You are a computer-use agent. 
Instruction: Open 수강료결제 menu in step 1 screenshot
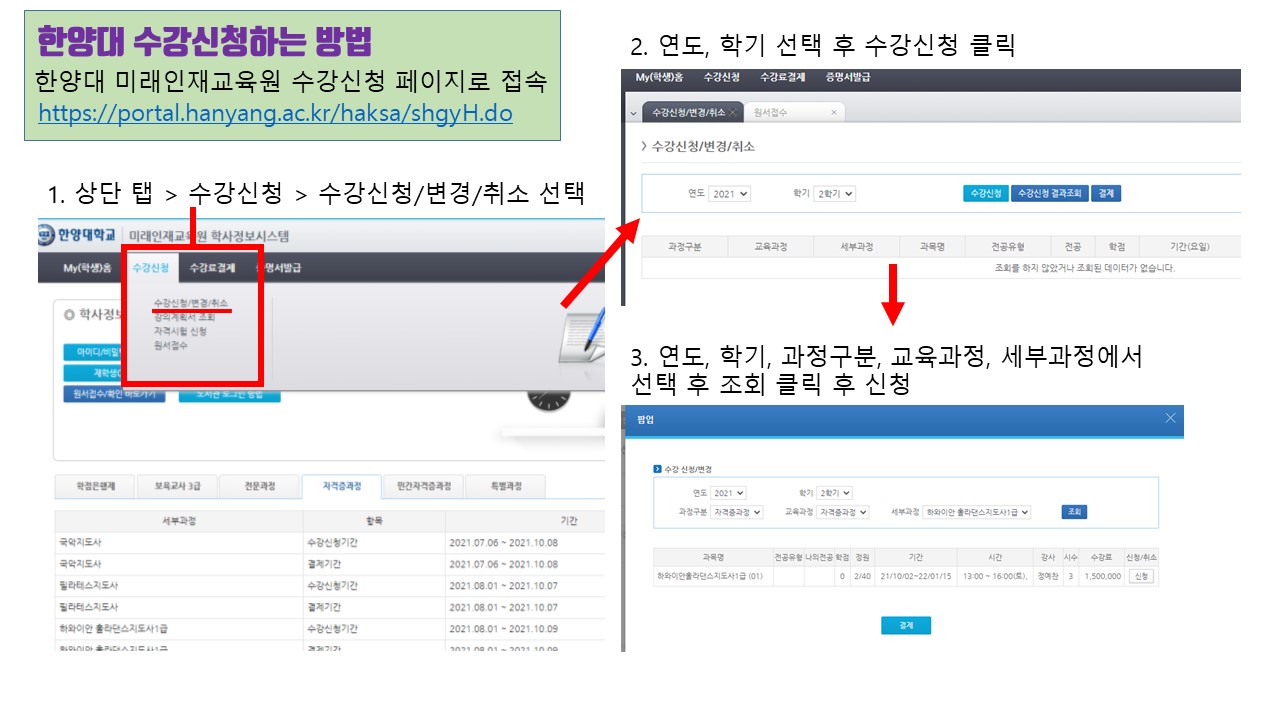point(212,268)
